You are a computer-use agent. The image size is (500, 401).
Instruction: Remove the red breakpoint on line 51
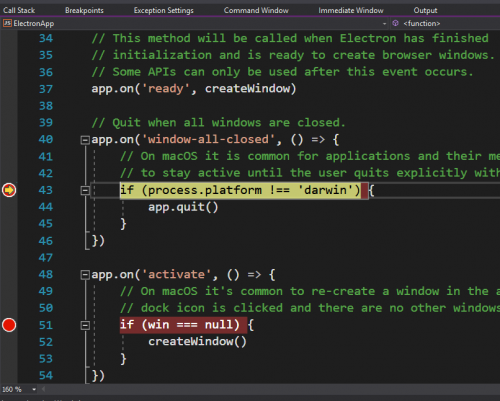9,325
